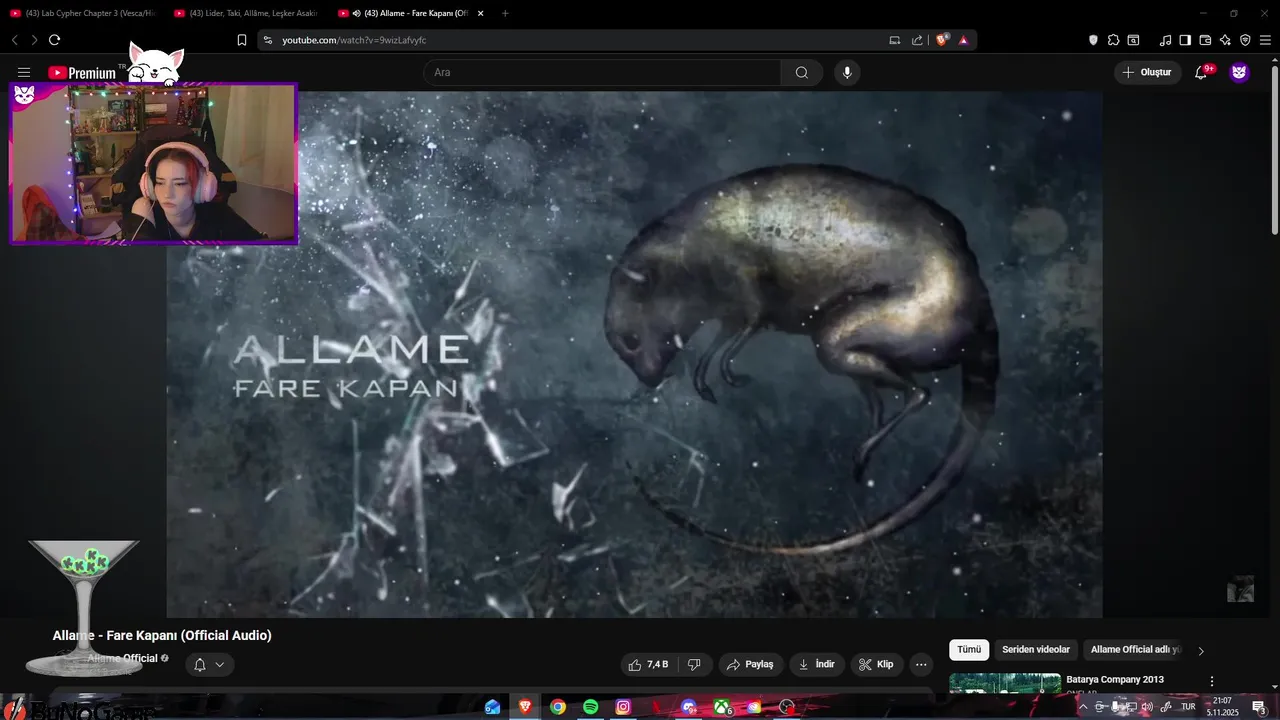
Task: Launch Instagram from the taskbar
Action: (x=623, y=707)
